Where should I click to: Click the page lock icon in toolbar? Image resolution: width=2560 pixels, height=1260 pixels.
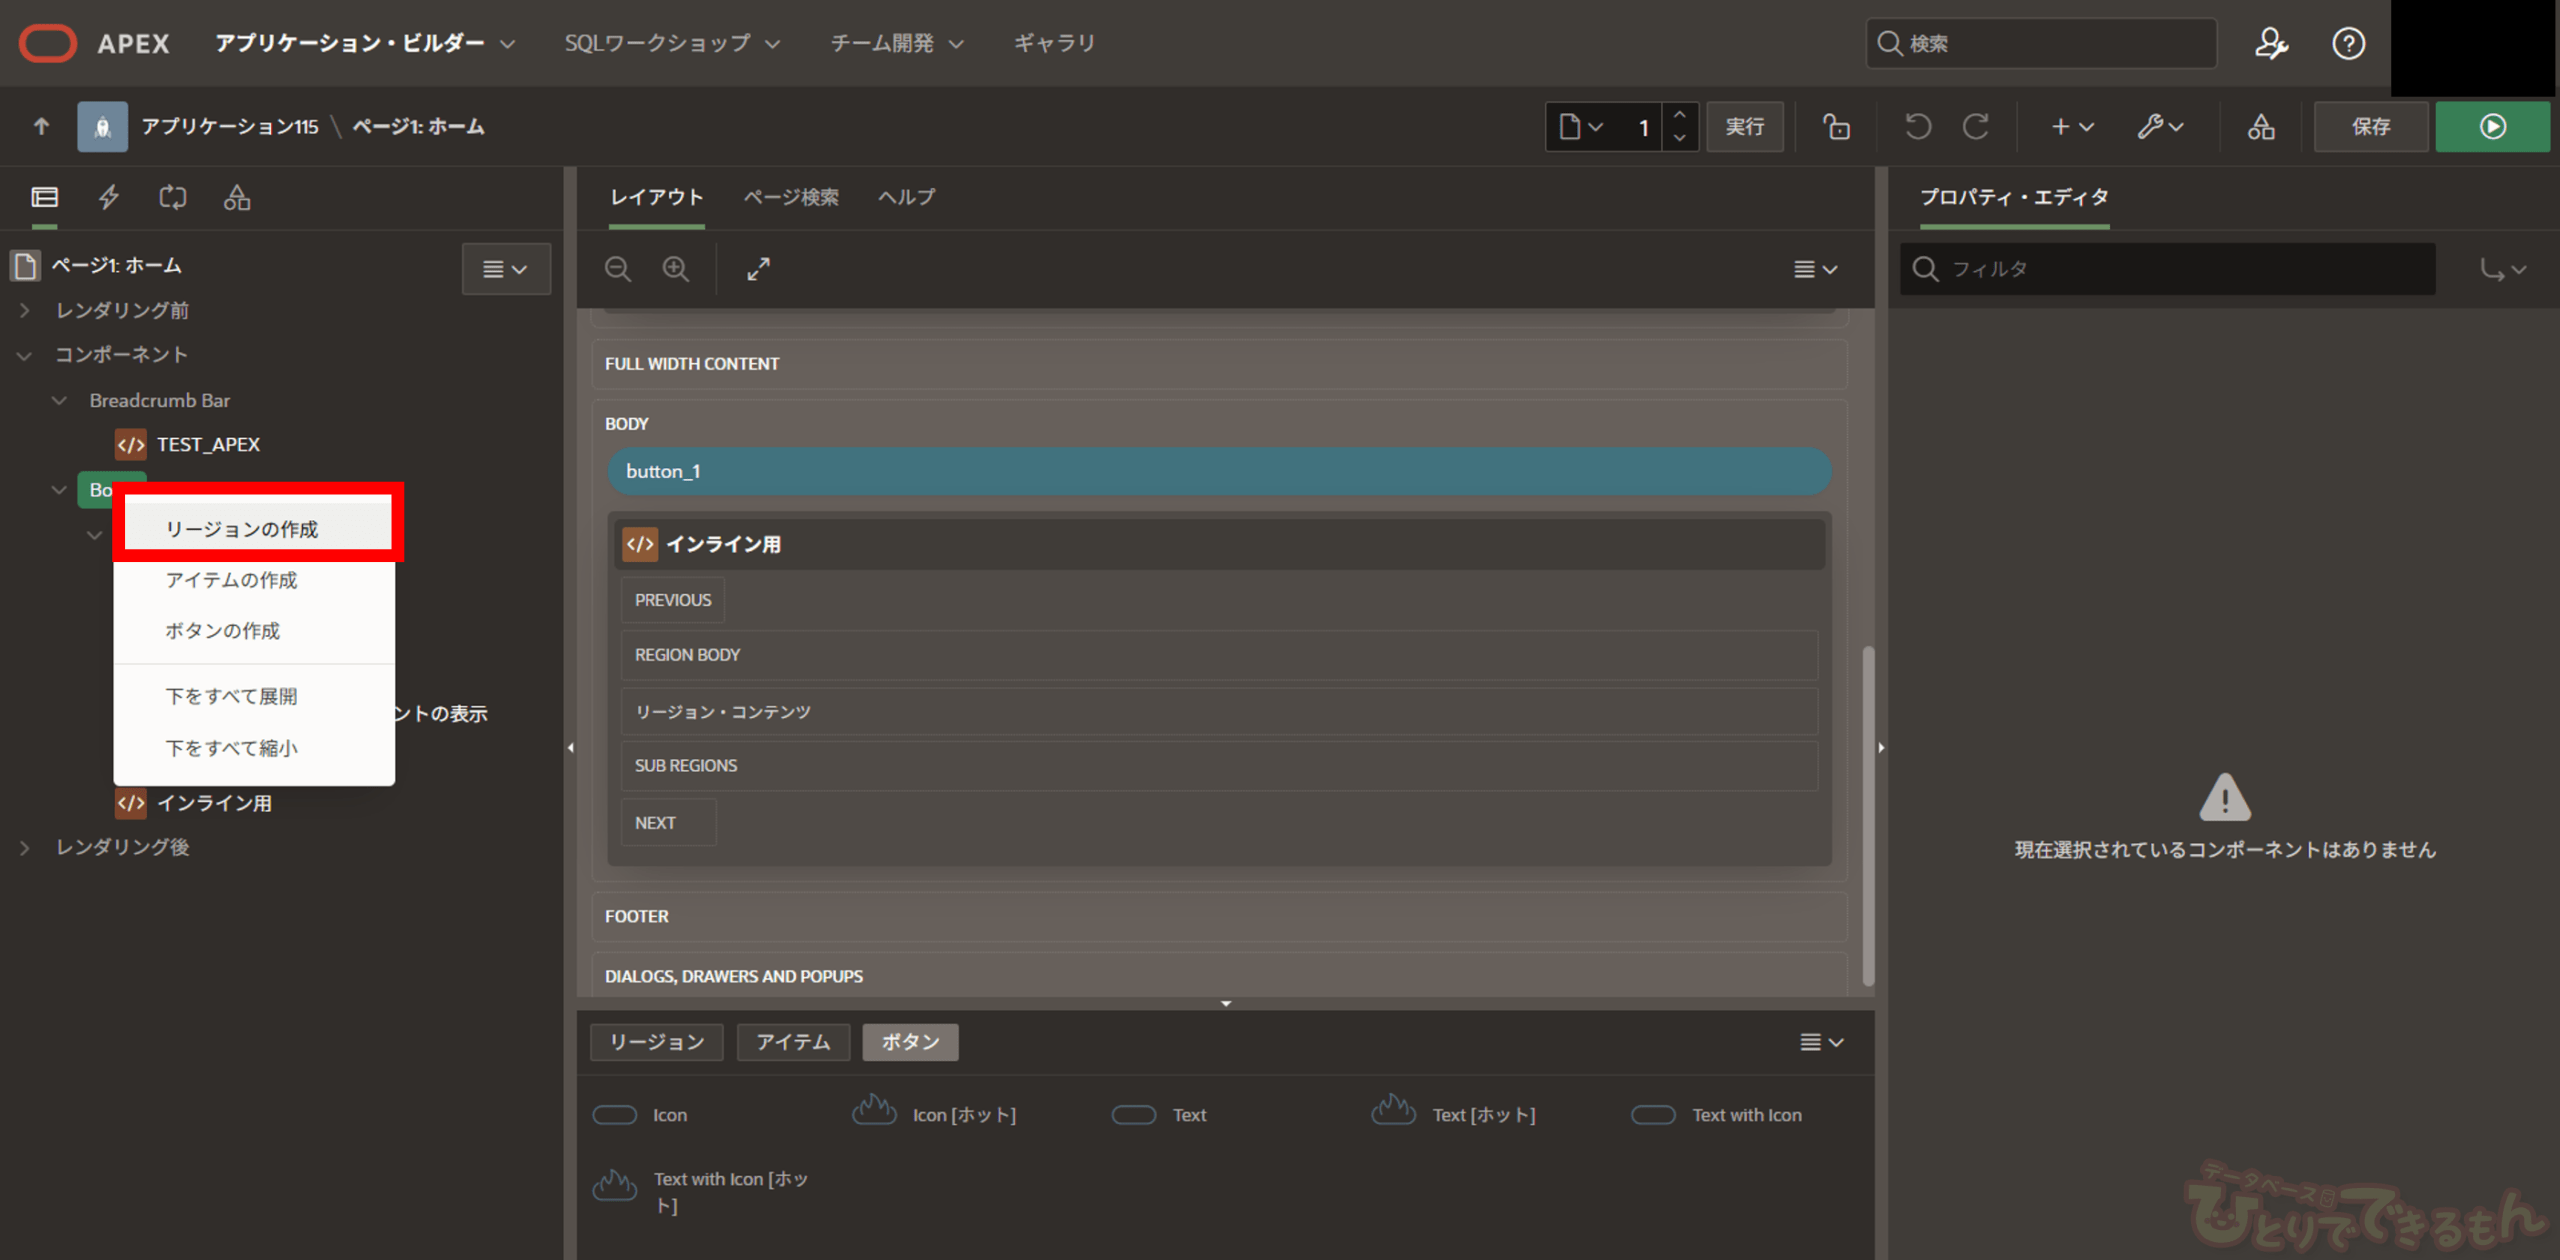pyautogui.click(x=1836, y=127)
